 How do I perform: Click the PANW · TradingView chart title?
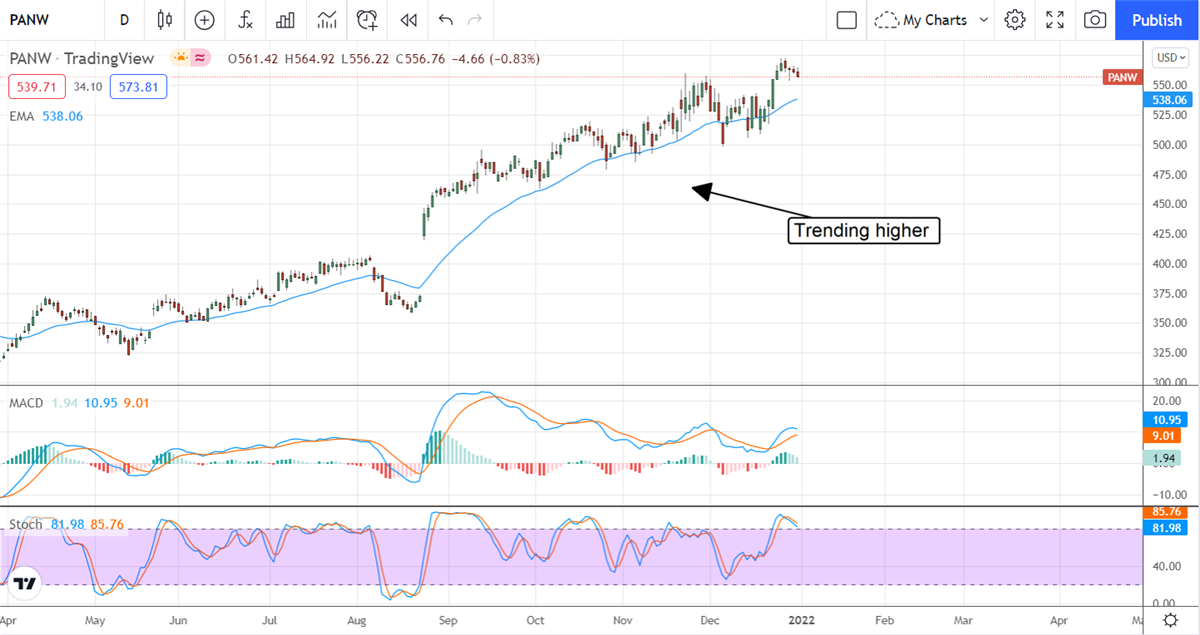(84, 59)
